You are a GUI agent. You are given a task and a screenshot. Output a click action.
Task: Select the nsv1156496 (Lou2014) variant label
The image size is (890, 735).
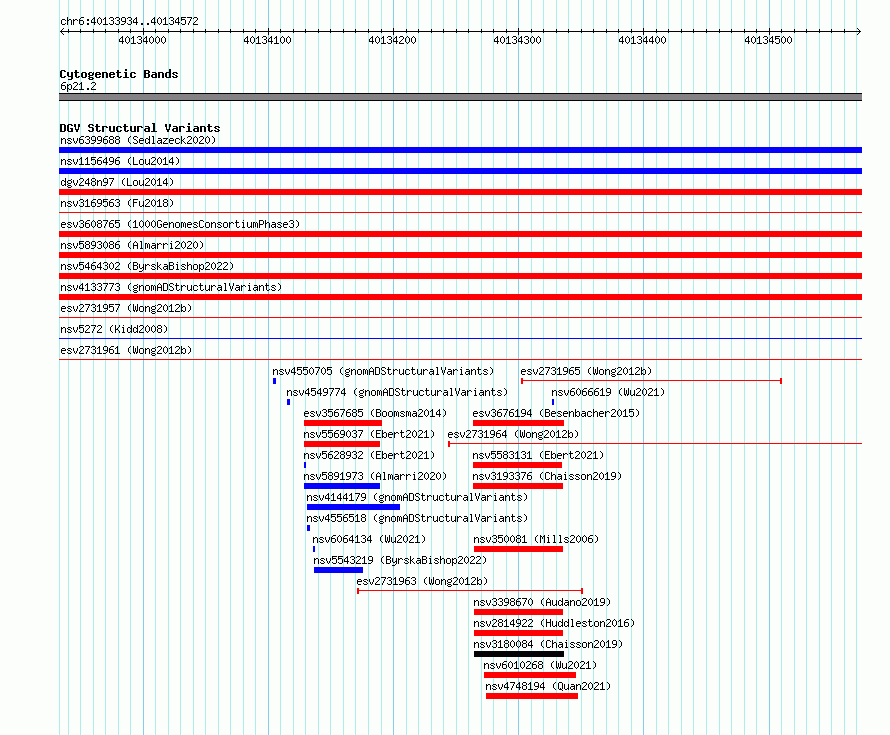[120, 161]
